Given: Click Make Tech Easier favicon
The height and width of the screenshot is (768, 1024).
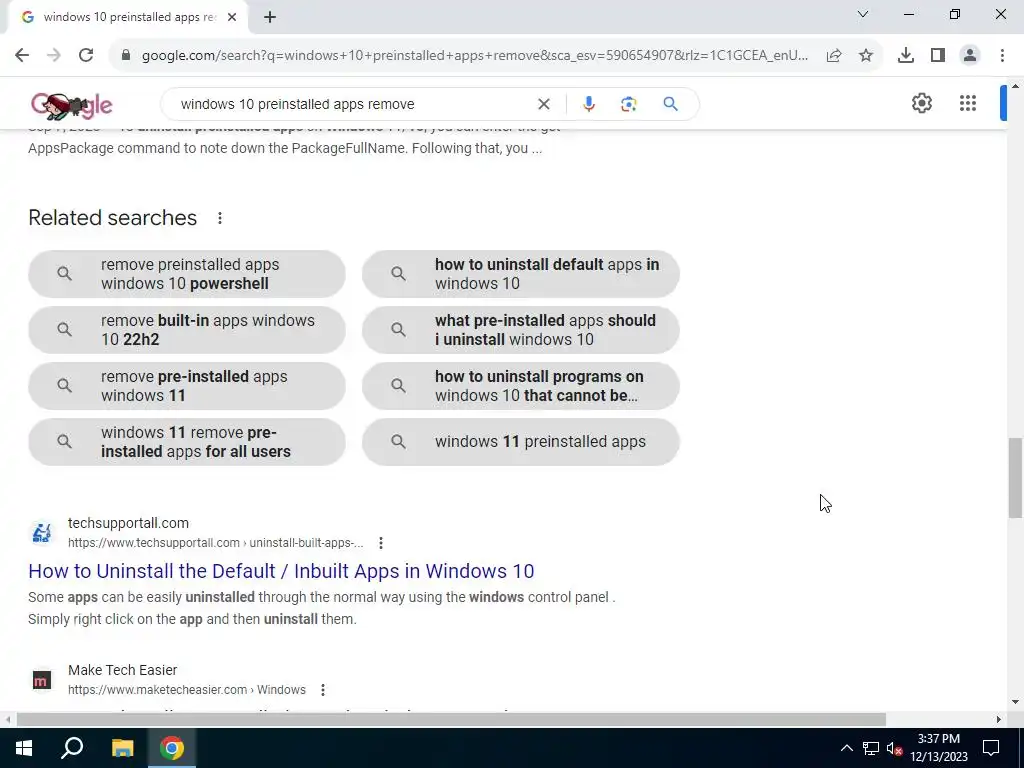Looking at the screenshot, I should coord(42,680).
